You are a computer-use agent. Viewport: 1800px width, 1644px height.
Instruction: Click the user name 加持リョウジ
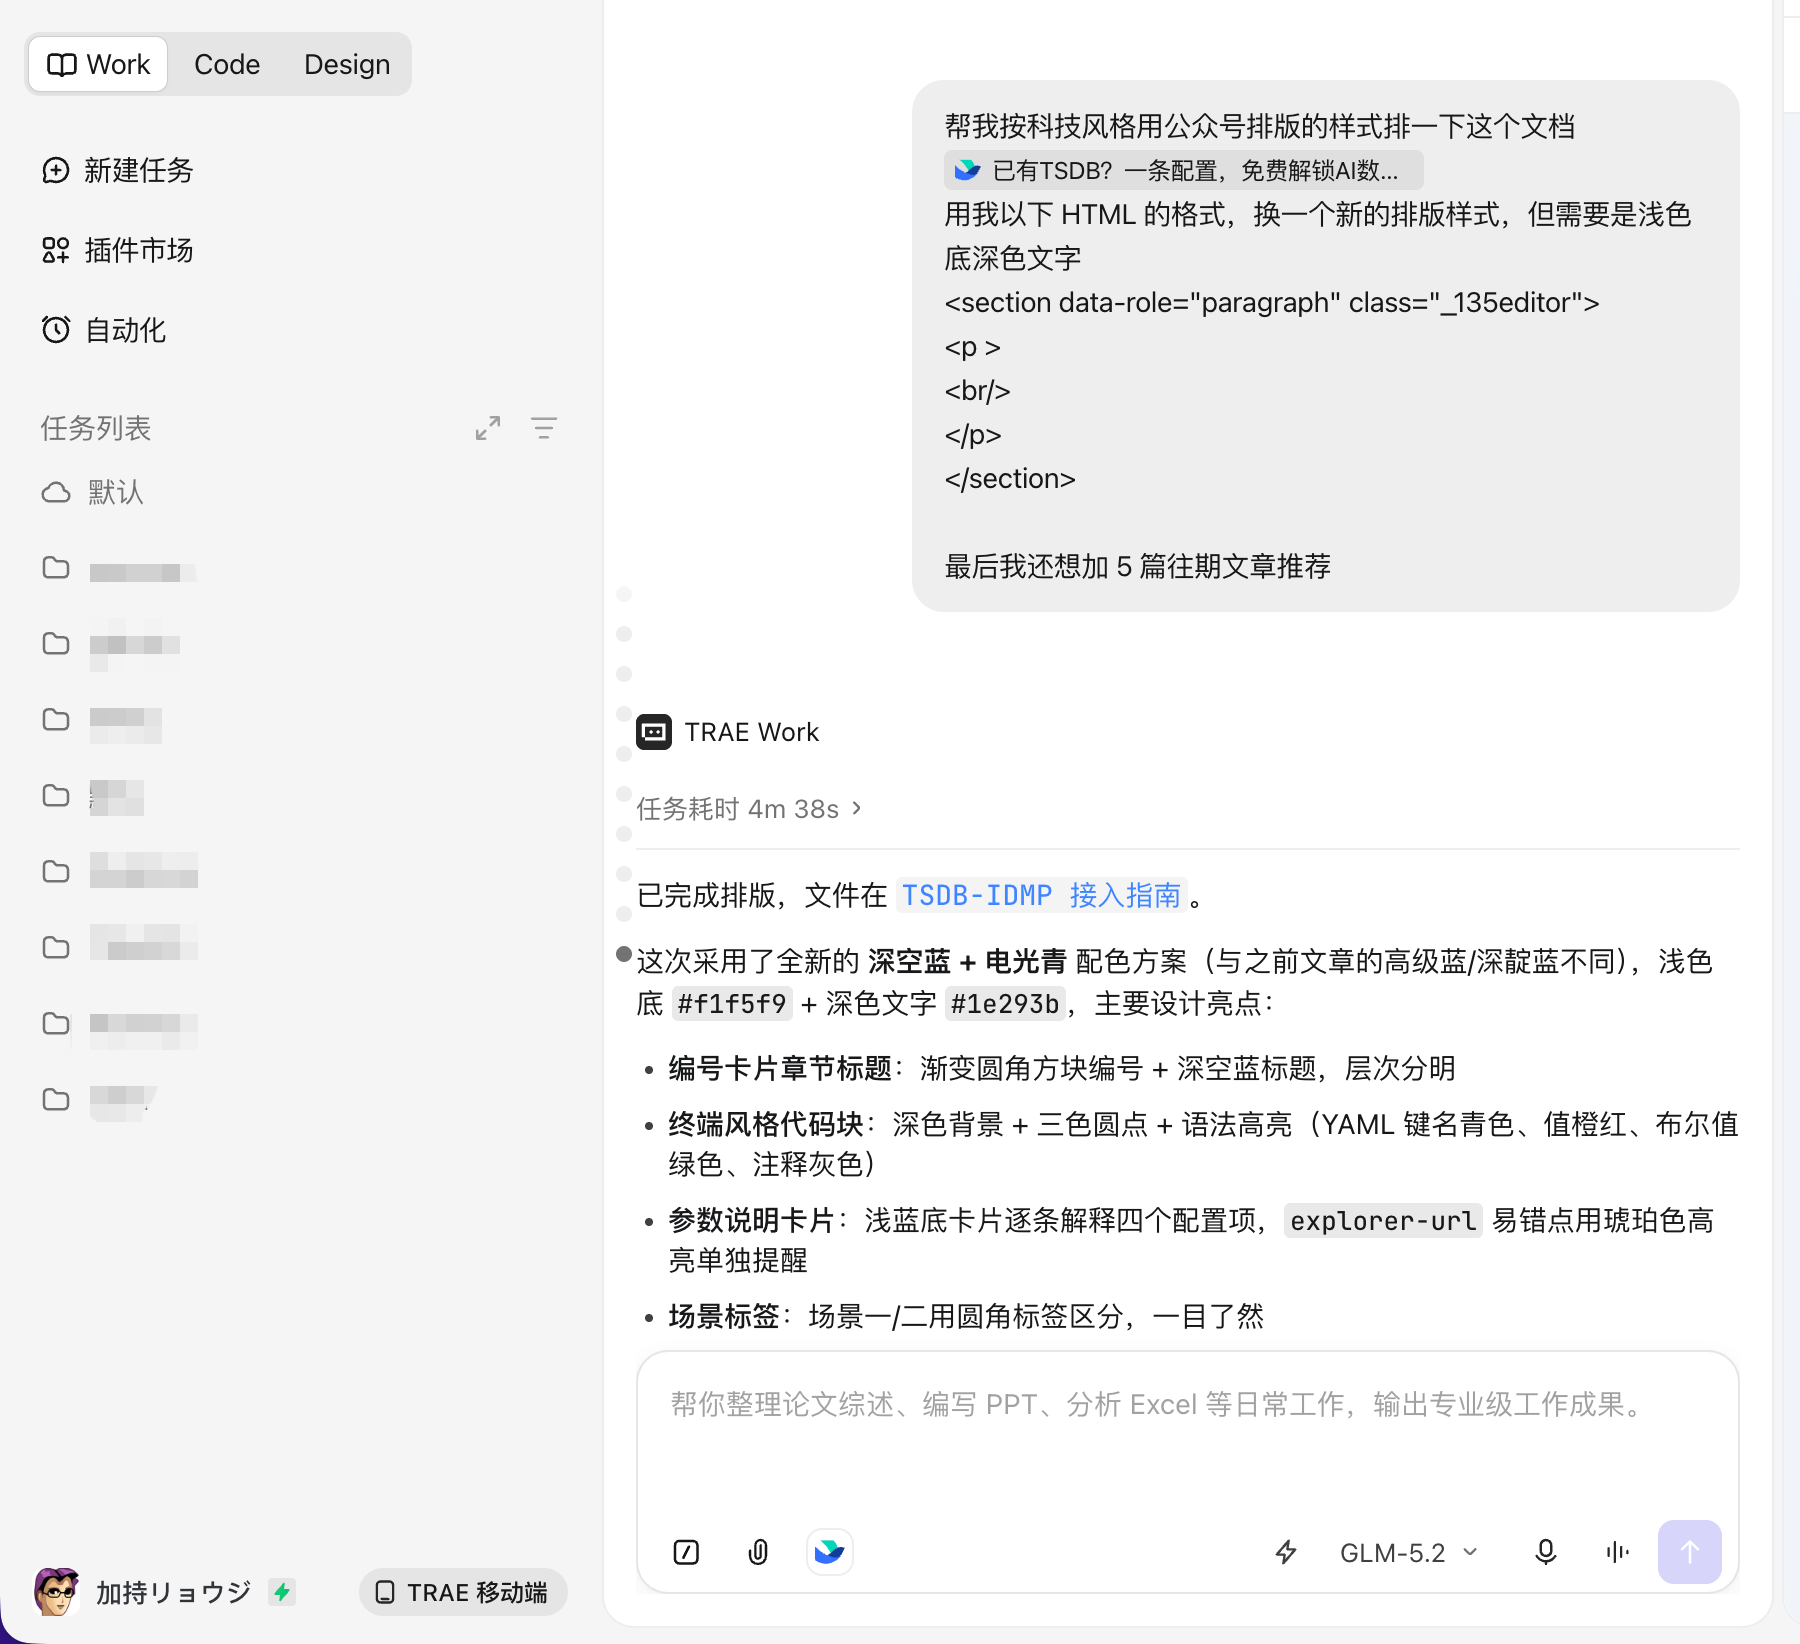(173, 1592)
